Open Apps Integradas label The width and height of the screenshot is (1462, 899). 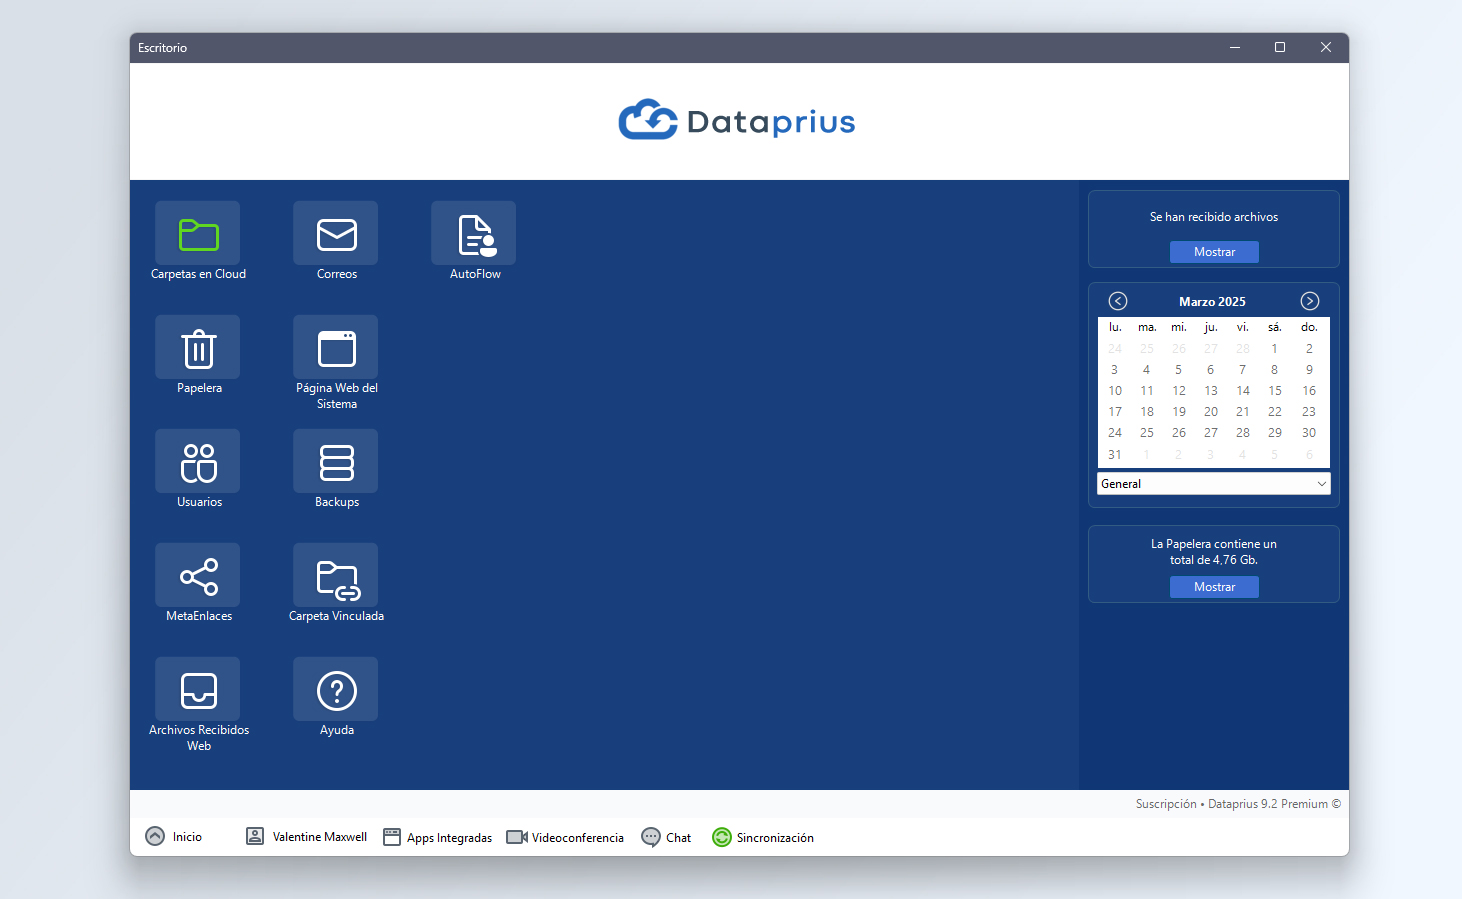(449, 838)
